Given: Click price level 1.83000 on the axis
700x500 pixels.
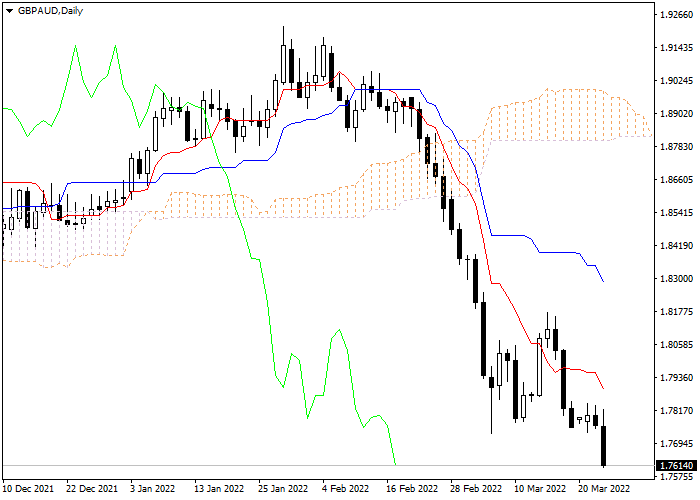Looking at the screenshot, I should pyautogui.click(x=677, y=279).
